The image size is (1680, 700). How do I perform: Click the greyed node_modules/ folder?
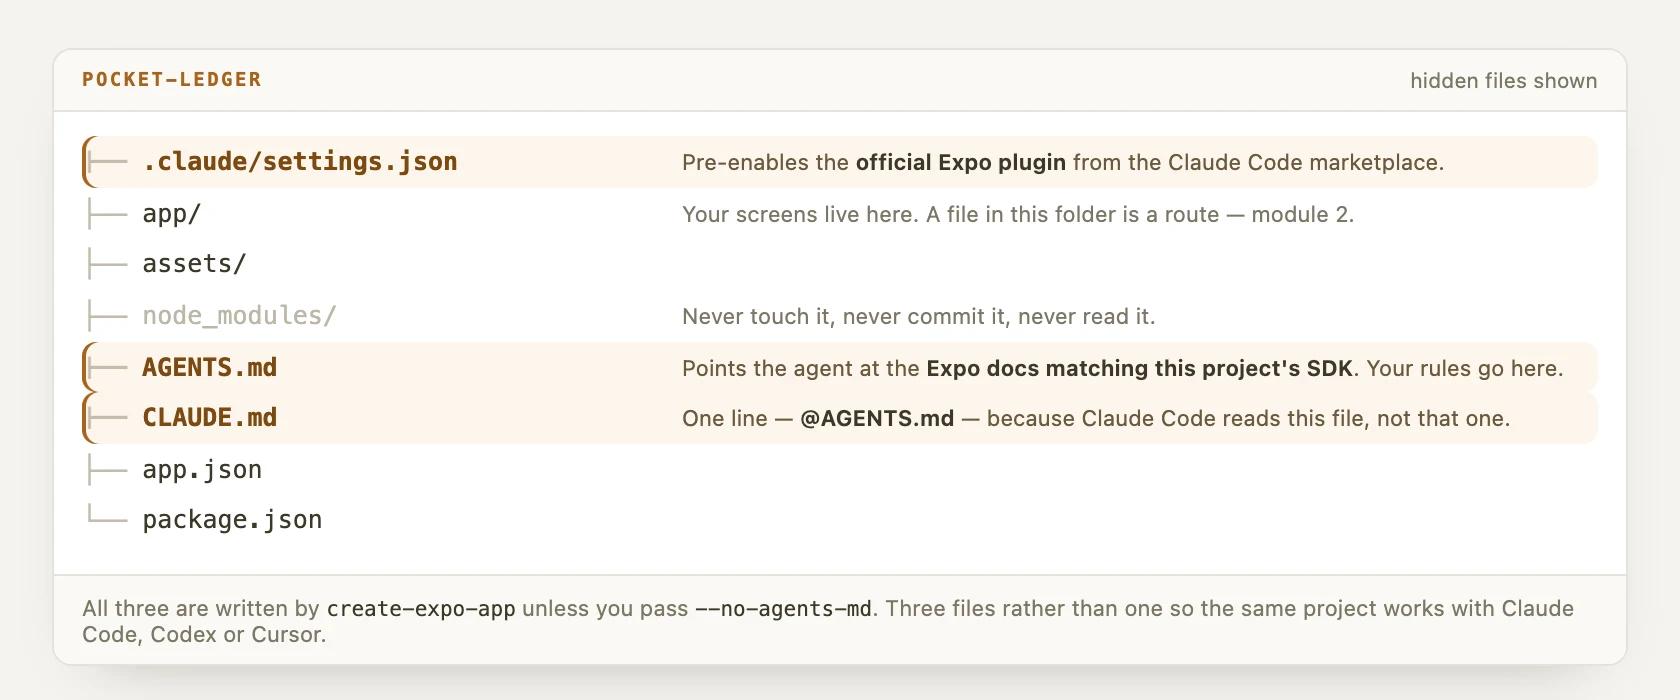[x=239, y=316]
